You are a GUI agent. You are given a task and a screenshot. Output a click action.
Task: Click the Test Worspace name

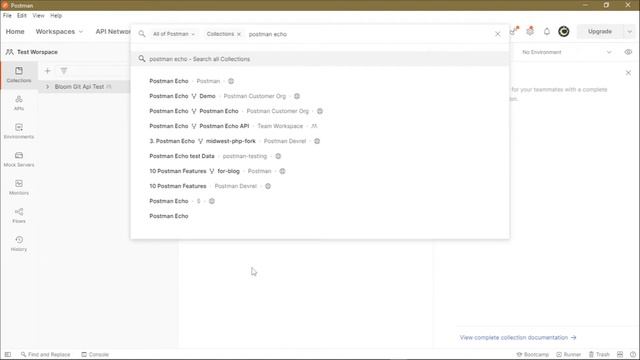[37, 52]
